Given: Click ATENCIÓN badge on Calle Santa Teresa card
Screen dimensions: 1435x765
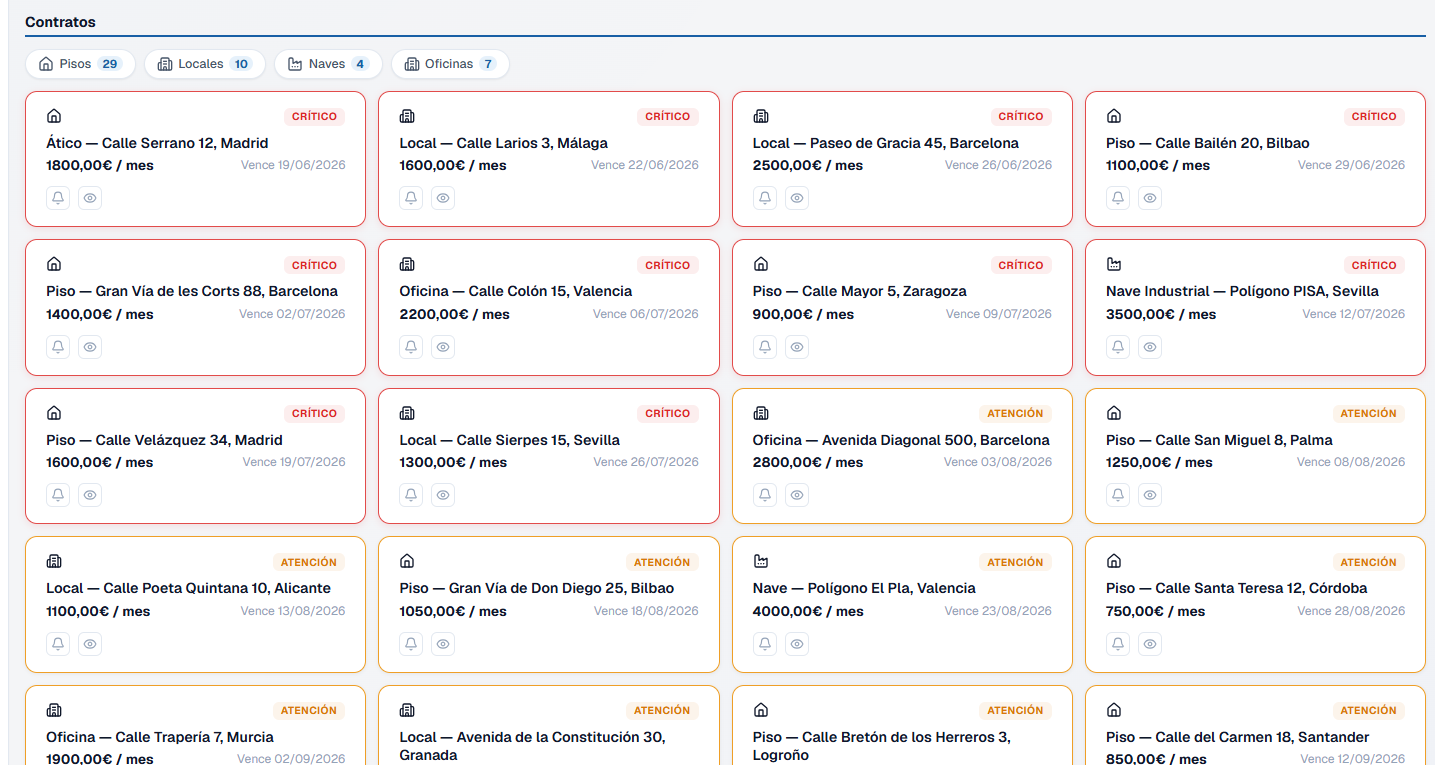Looking at the screenshot, I should (1368, 562).
